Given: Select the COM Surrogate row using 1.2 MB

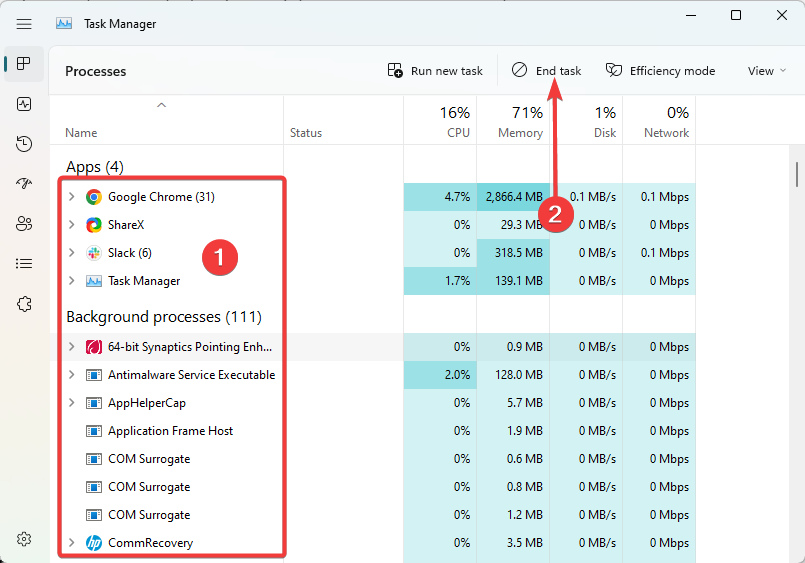Looking at the screenshot, I should (149, 515).
